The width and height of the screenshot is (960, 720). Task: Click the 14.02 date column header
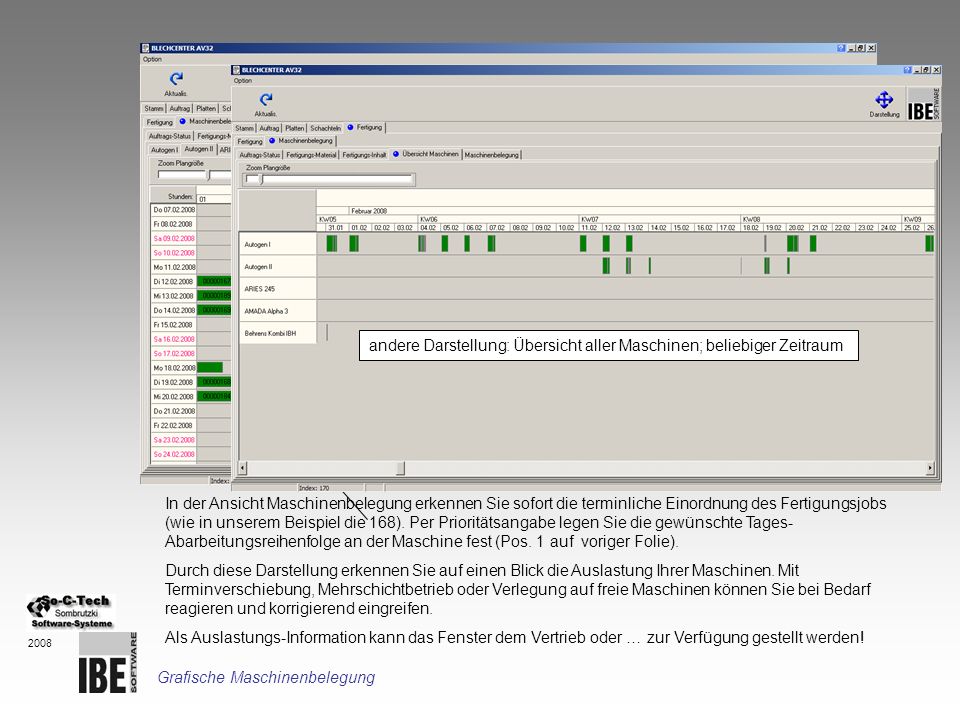point(659,228)
